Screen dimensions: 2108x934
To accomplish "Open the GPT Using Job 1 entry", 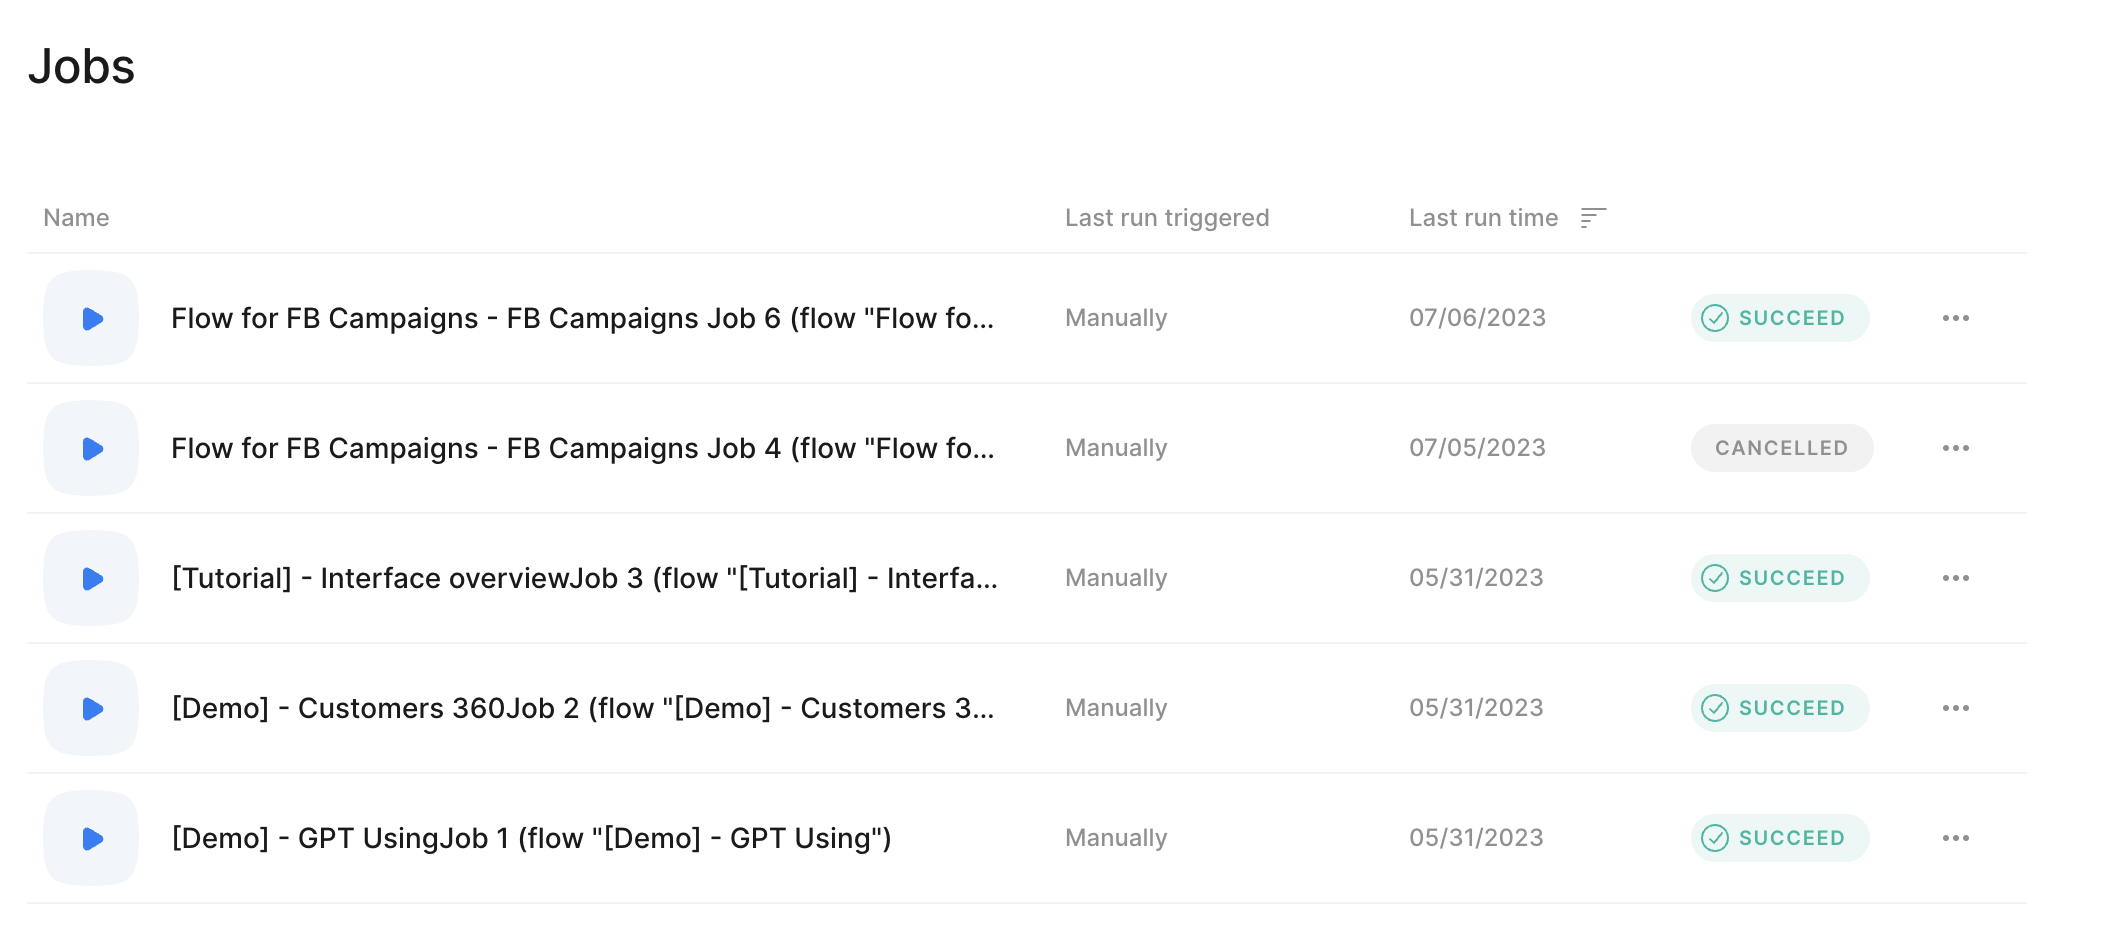I will point(531,838).
